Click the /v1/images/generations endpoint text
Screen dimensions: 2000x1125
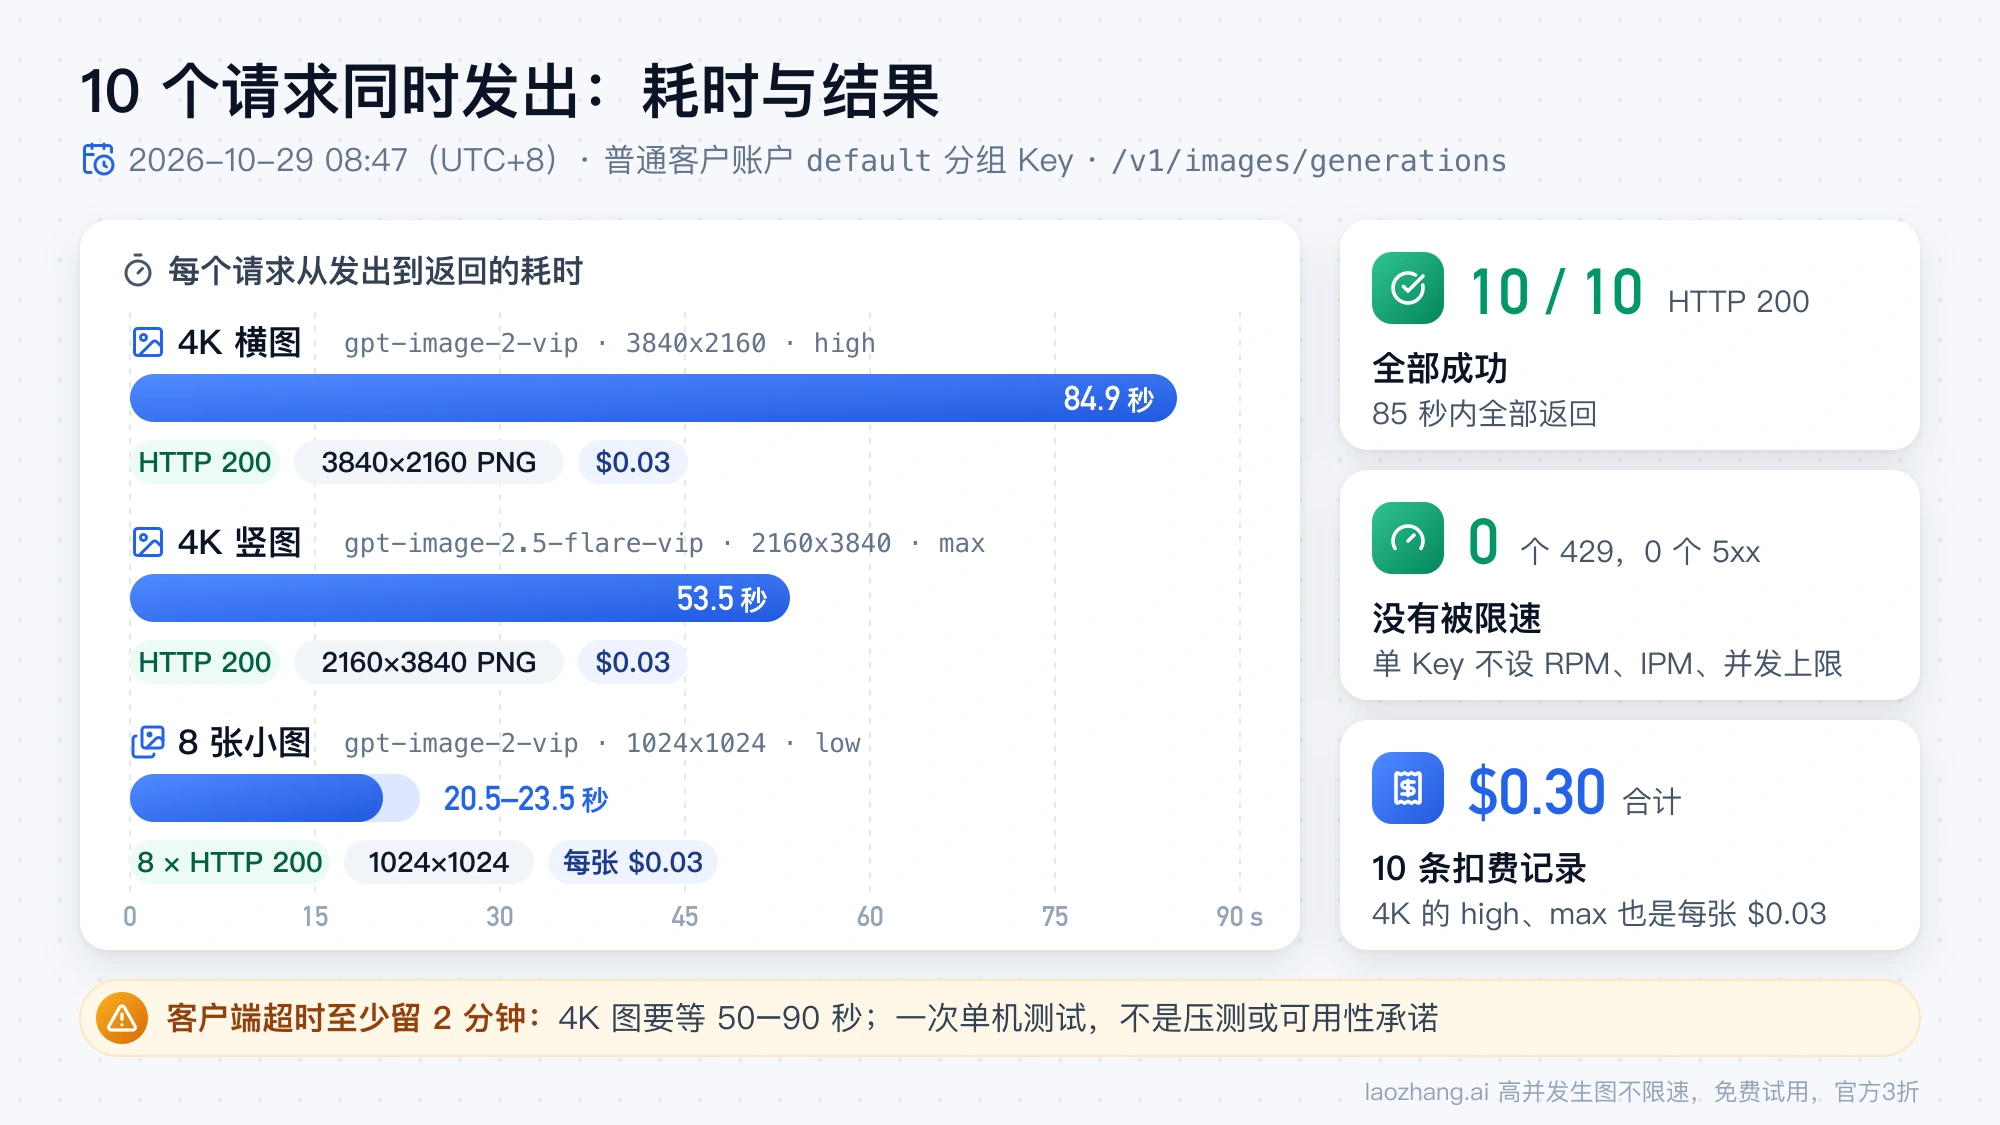click(1309, 160)
